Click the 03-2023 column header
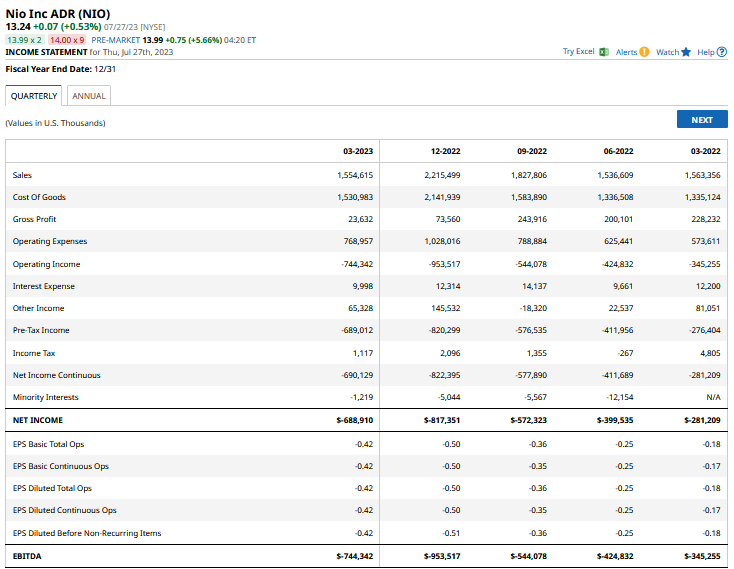Viewport: 734px width, 569px height. [357, 151]
